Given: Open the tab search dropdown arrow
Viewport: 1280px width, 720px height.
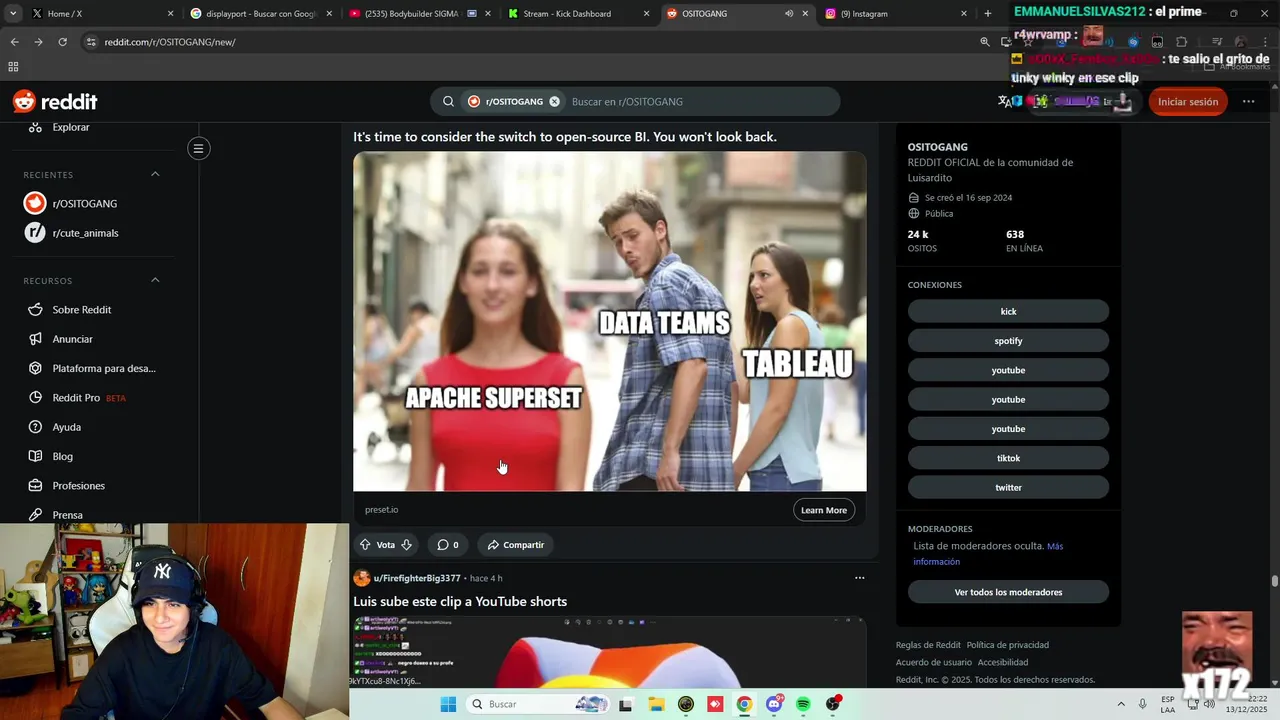Looking at the screenshot, I should pyautogui.click(x=12, y=14).
